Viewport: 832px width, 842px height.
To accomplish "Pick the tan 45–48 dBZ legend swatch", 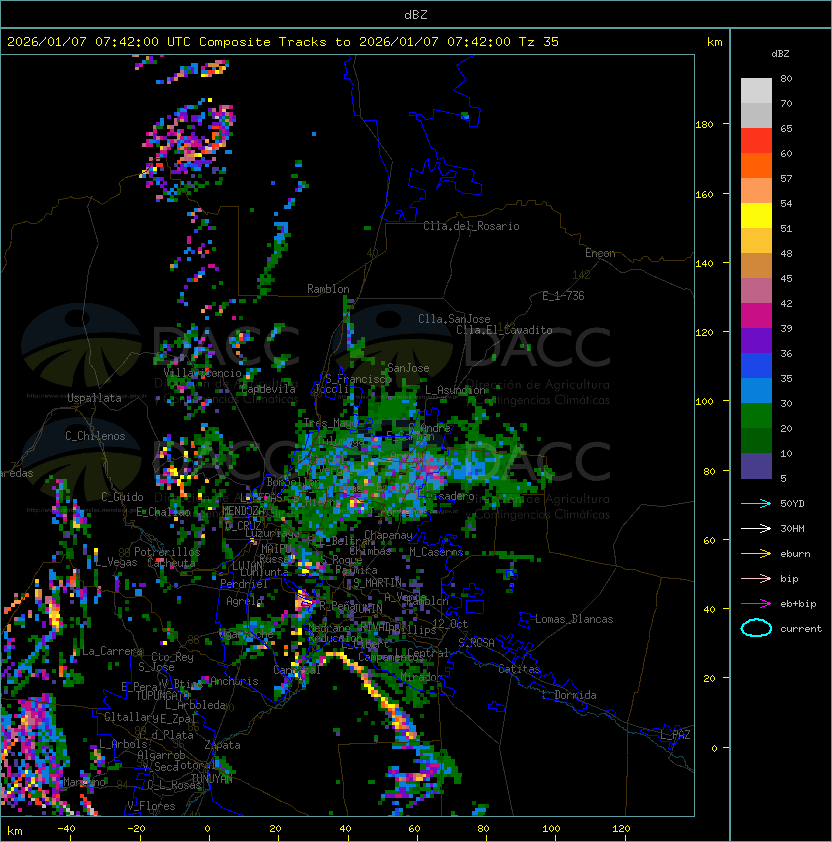I will [x=756, y=266].
